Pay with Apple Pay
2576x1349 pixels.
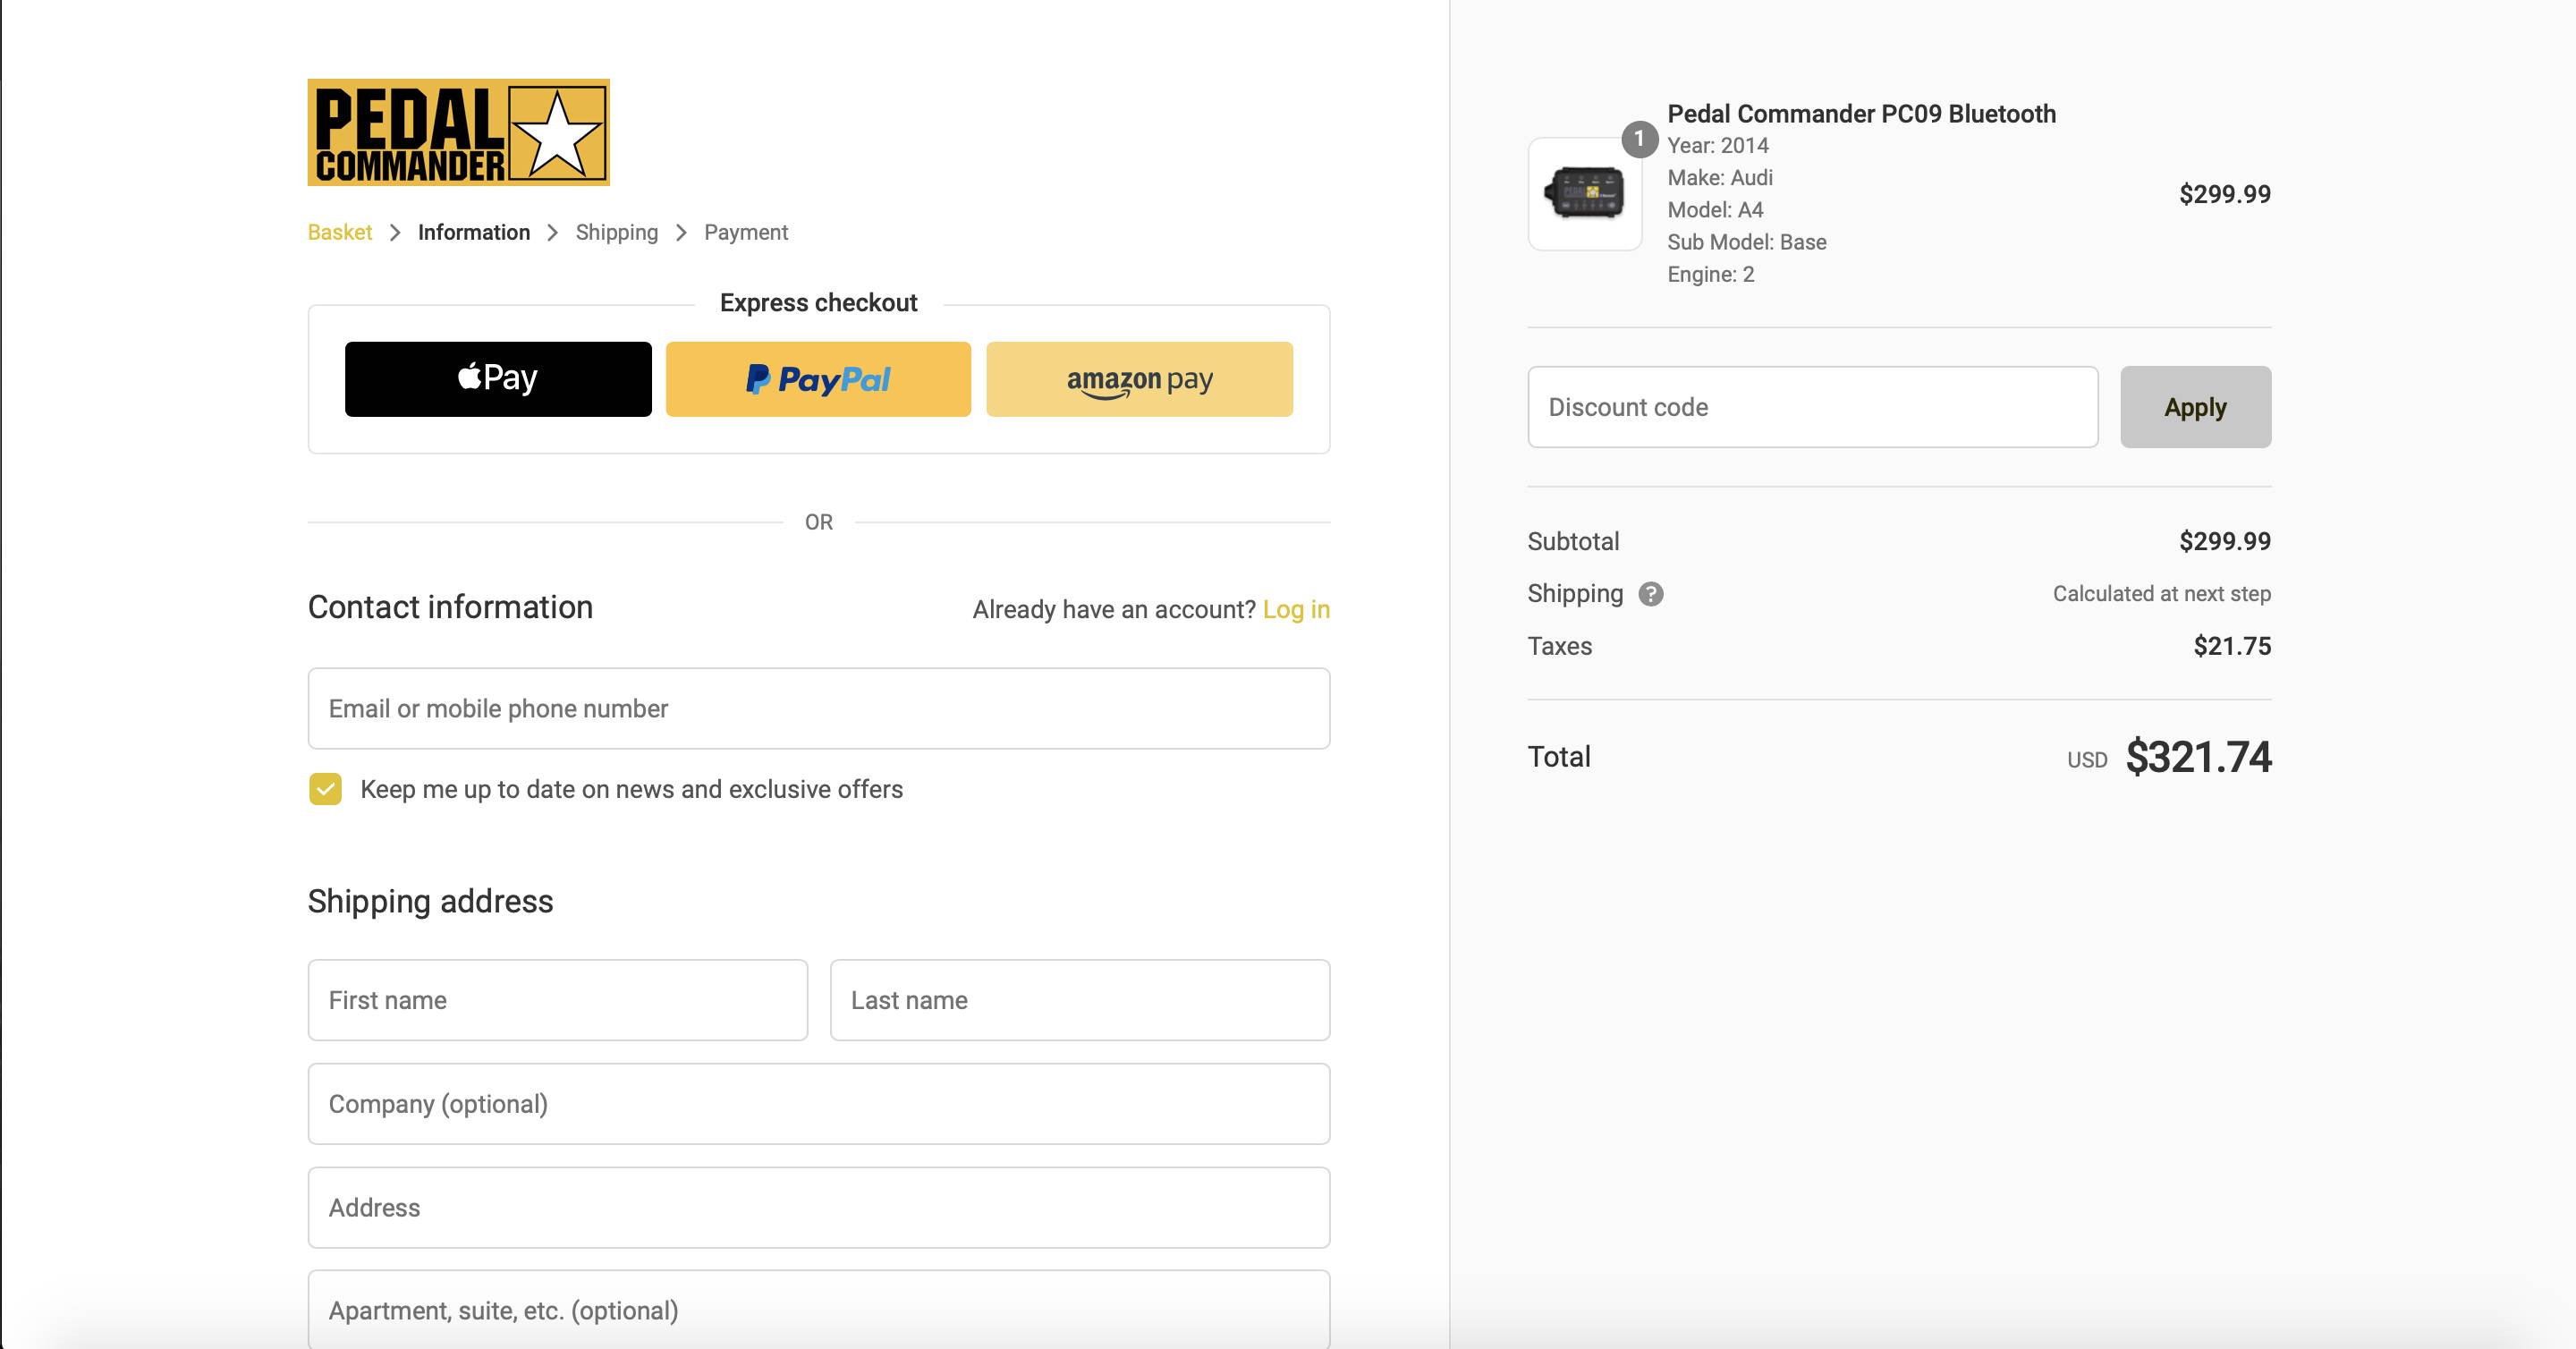click(x=498, y=379)
